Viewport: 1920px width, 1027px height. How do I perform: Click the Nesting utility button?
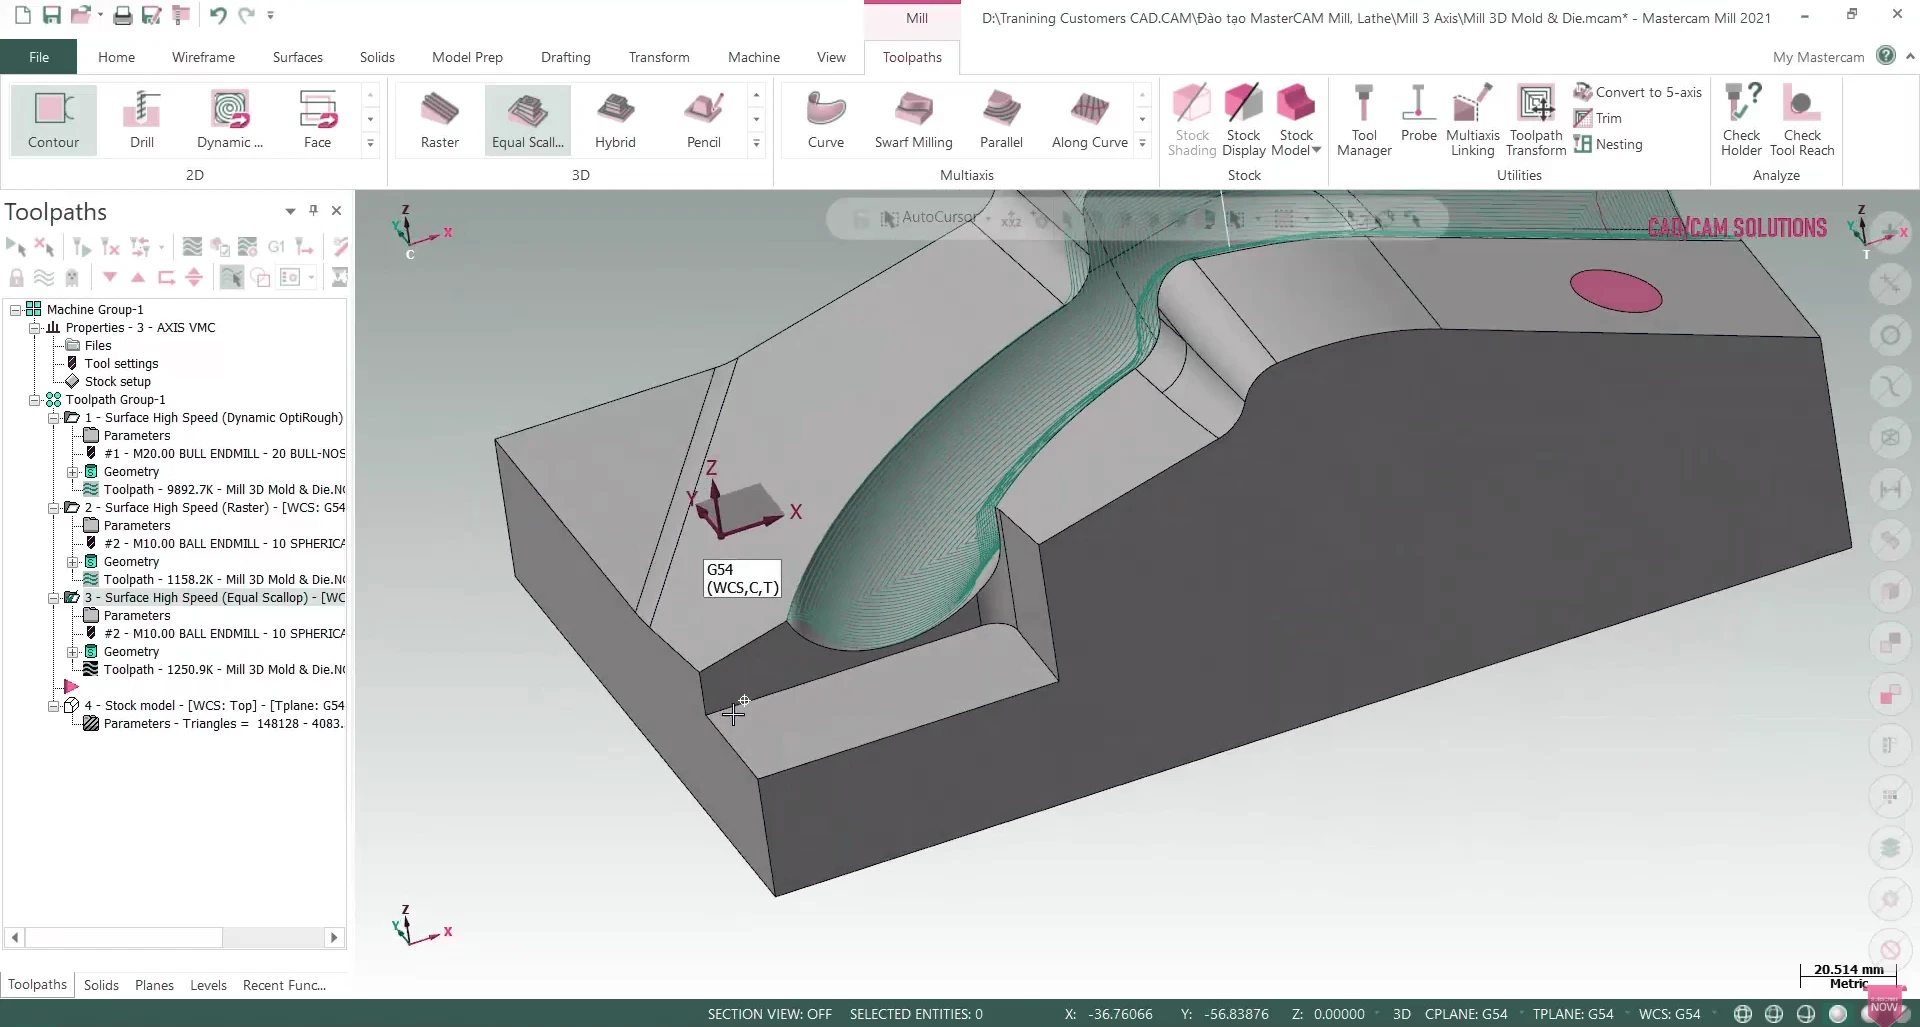point(1608,144)
